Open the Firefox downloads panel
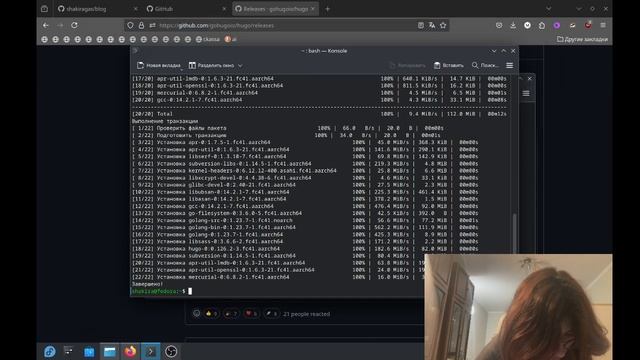 [x=513, y=25]
